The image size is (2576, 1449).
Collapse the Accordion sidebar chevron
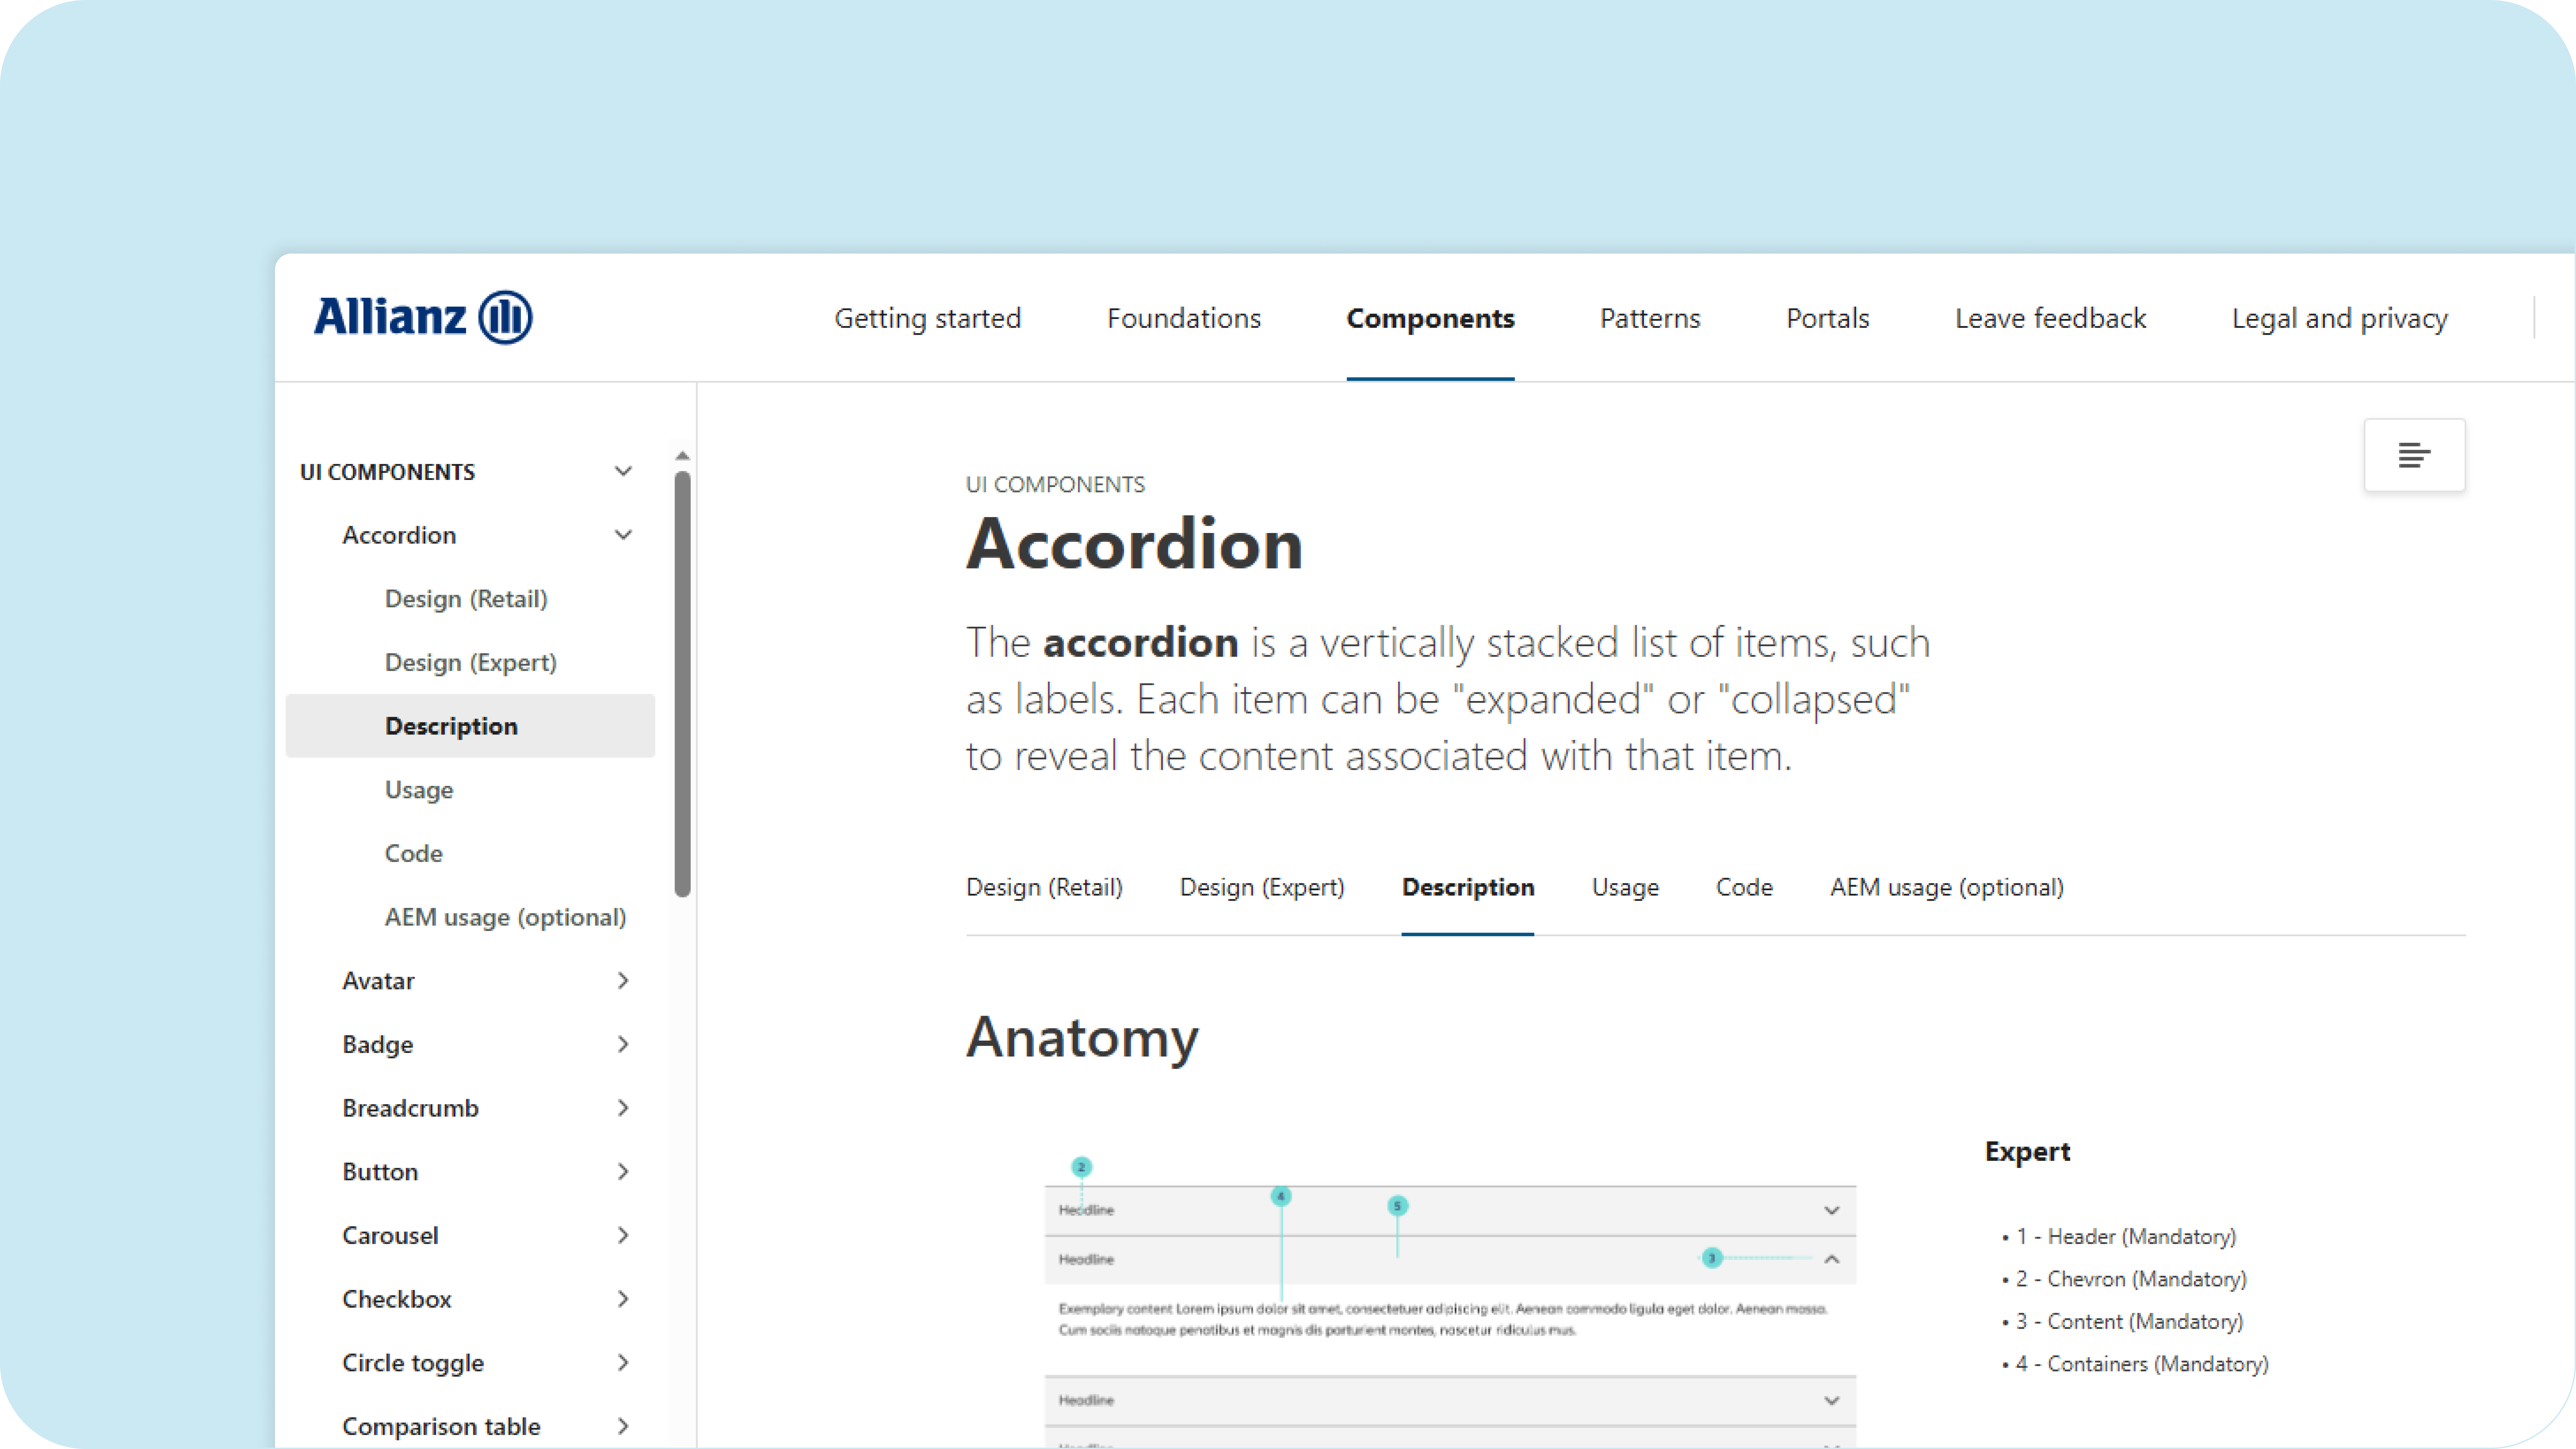(623, 535)
